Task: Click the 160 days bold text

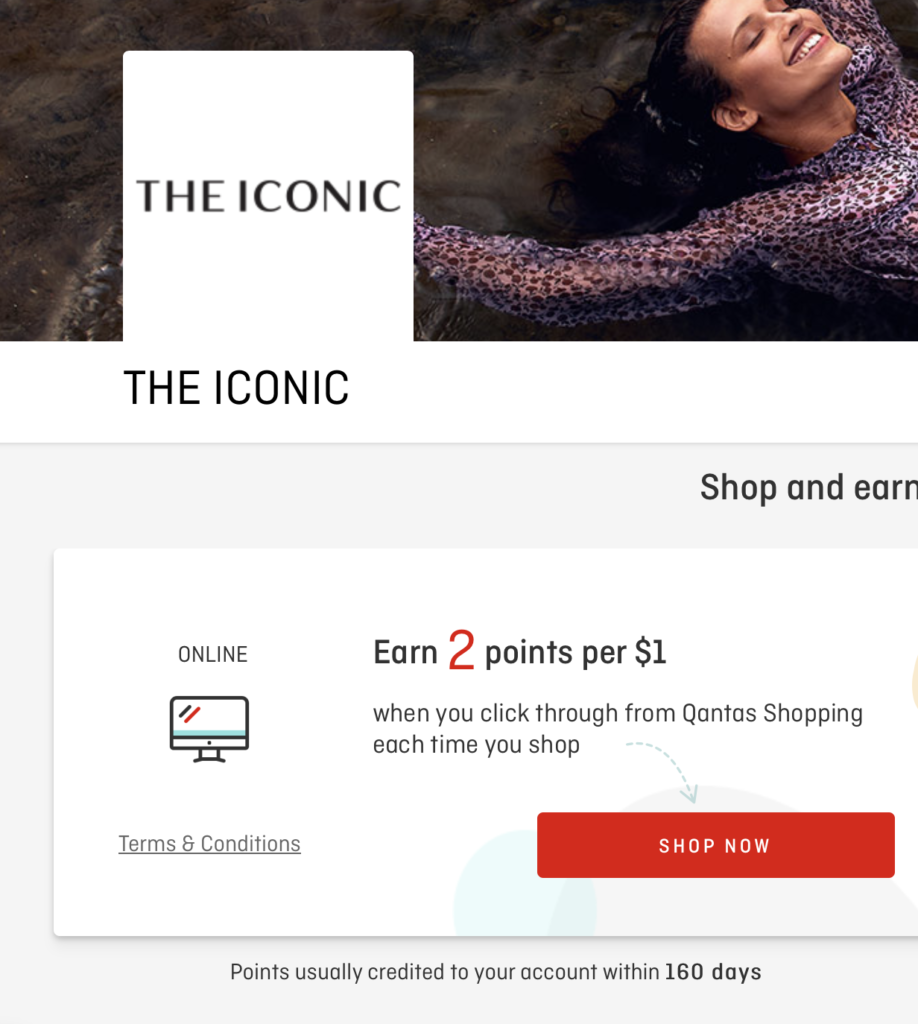Action: [713, 972]
